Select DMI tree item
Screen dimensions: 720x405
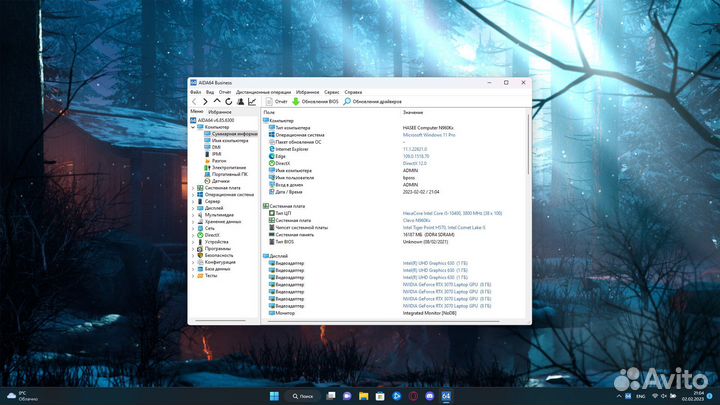[x=212, y=147]
